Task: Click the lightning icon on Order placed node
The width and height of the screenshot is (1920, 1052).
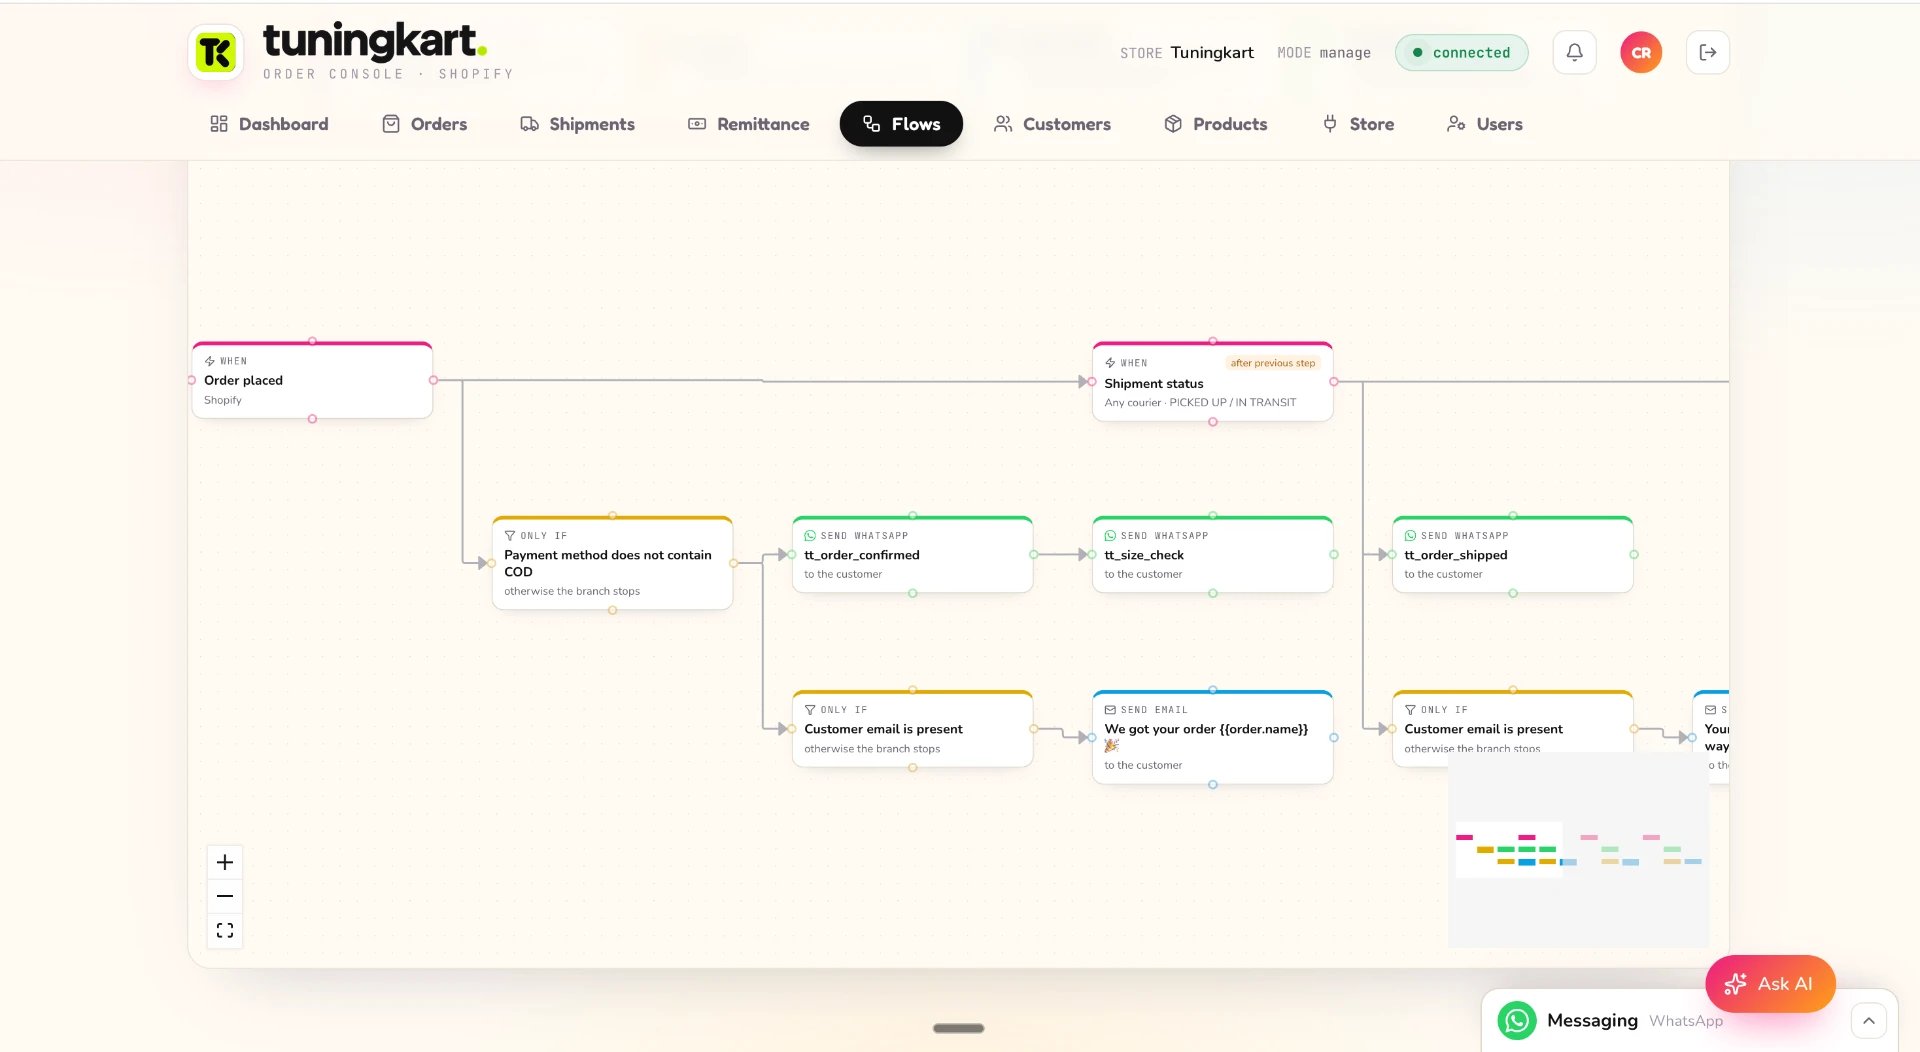Action: pyautogui.click(x=210, y=361)
